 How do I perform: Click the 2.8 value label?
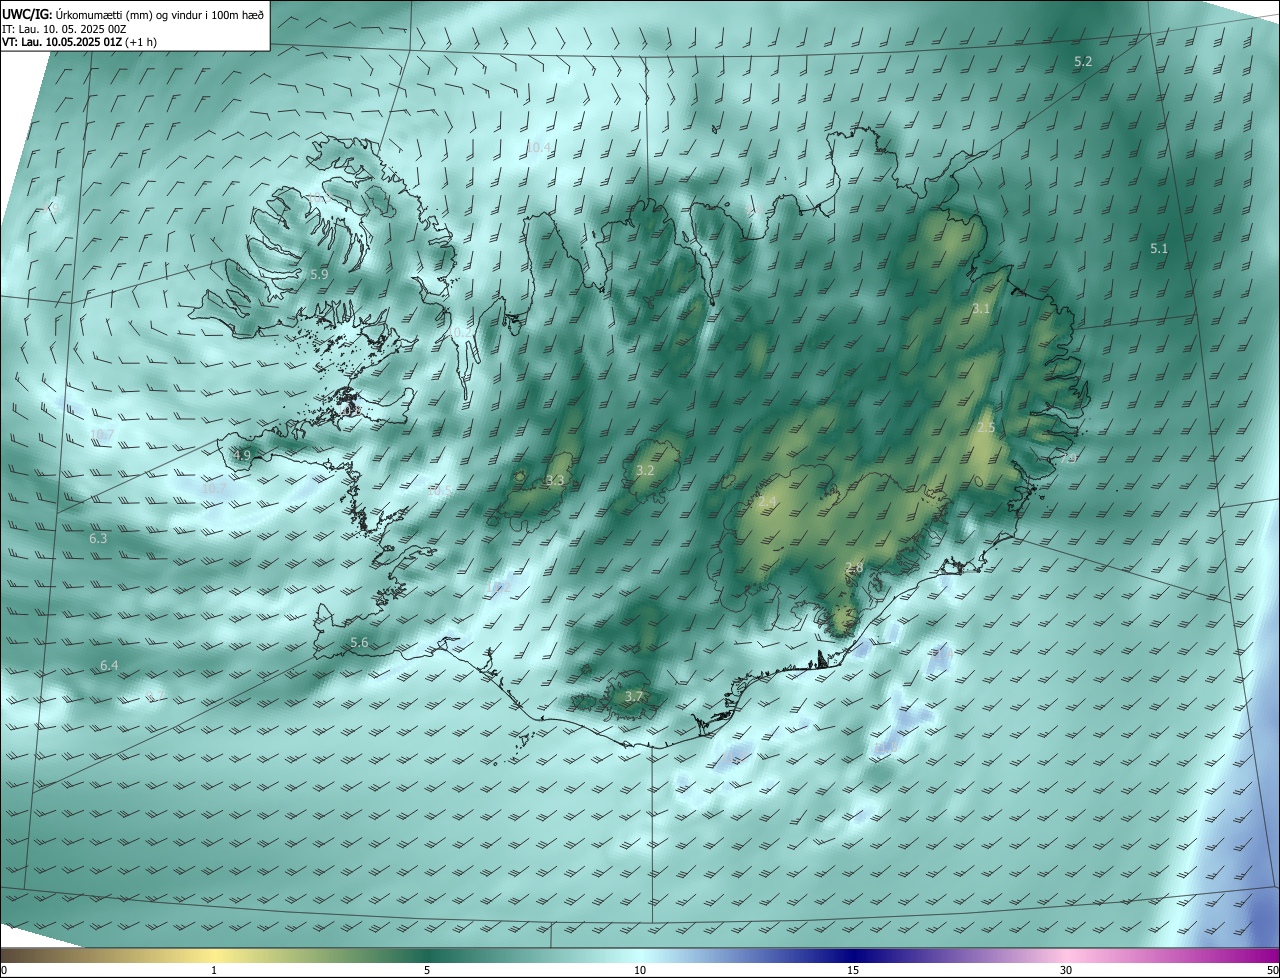(x=854, y=568)
